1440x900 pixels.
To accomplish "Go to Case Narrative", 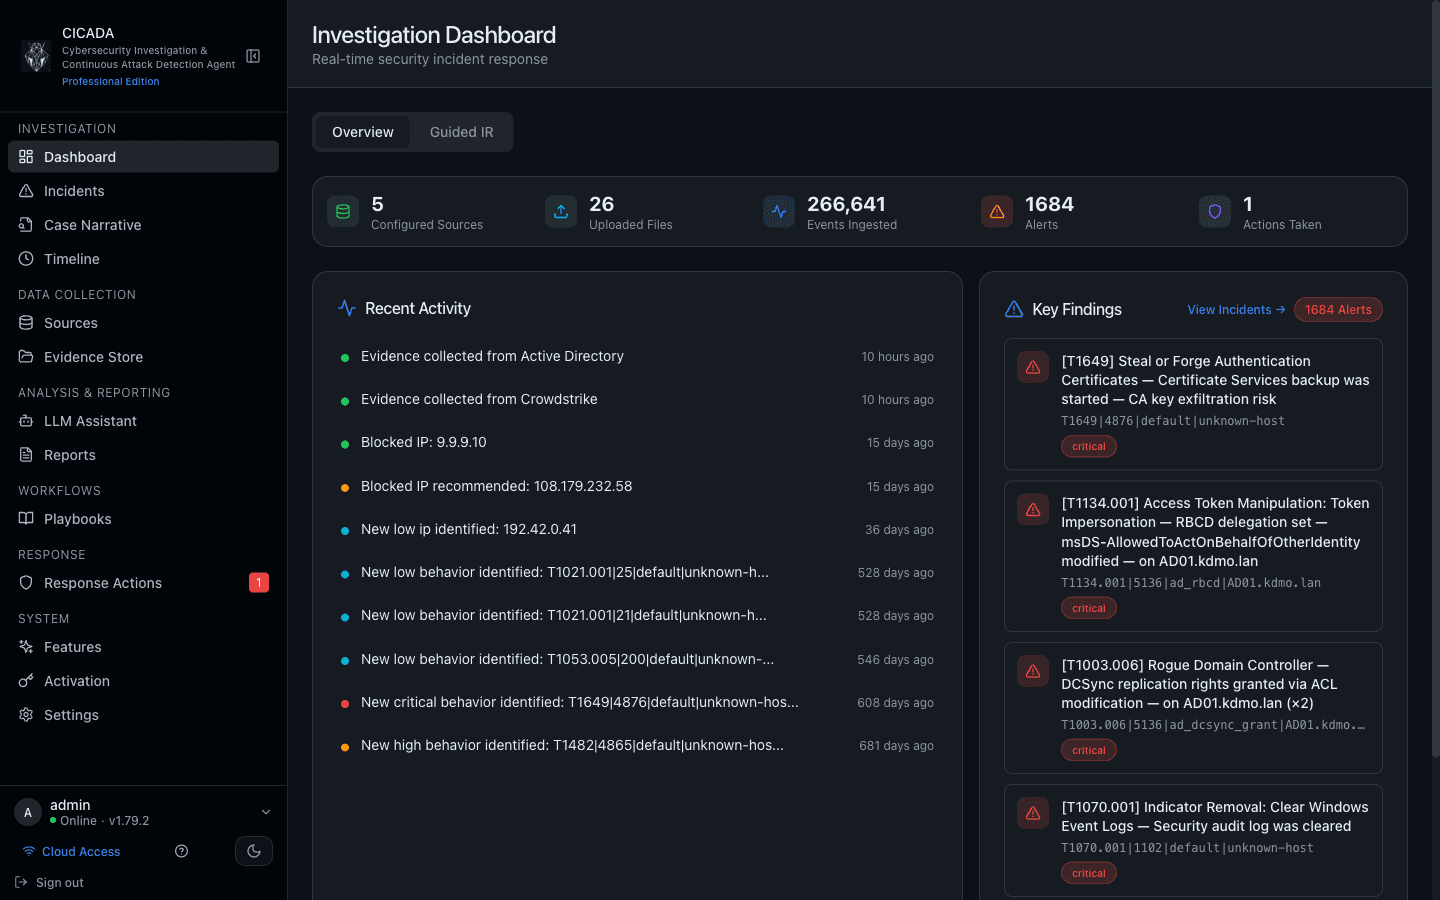I will 143,225.
